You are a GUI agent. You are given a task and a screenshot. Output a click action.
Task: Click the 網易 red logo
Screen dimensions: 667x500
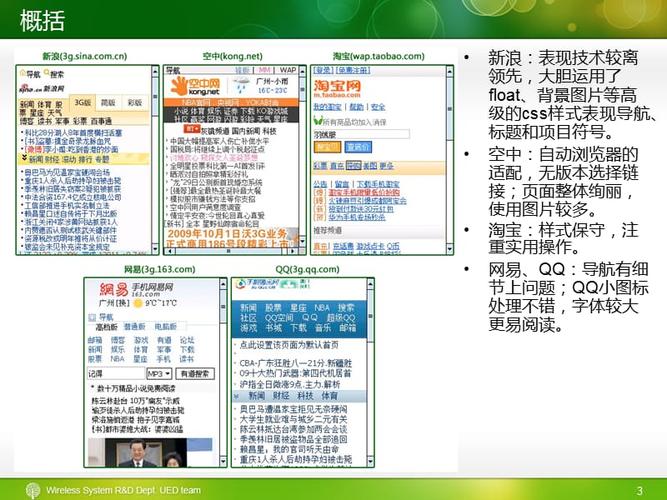(x=114, y=289)
